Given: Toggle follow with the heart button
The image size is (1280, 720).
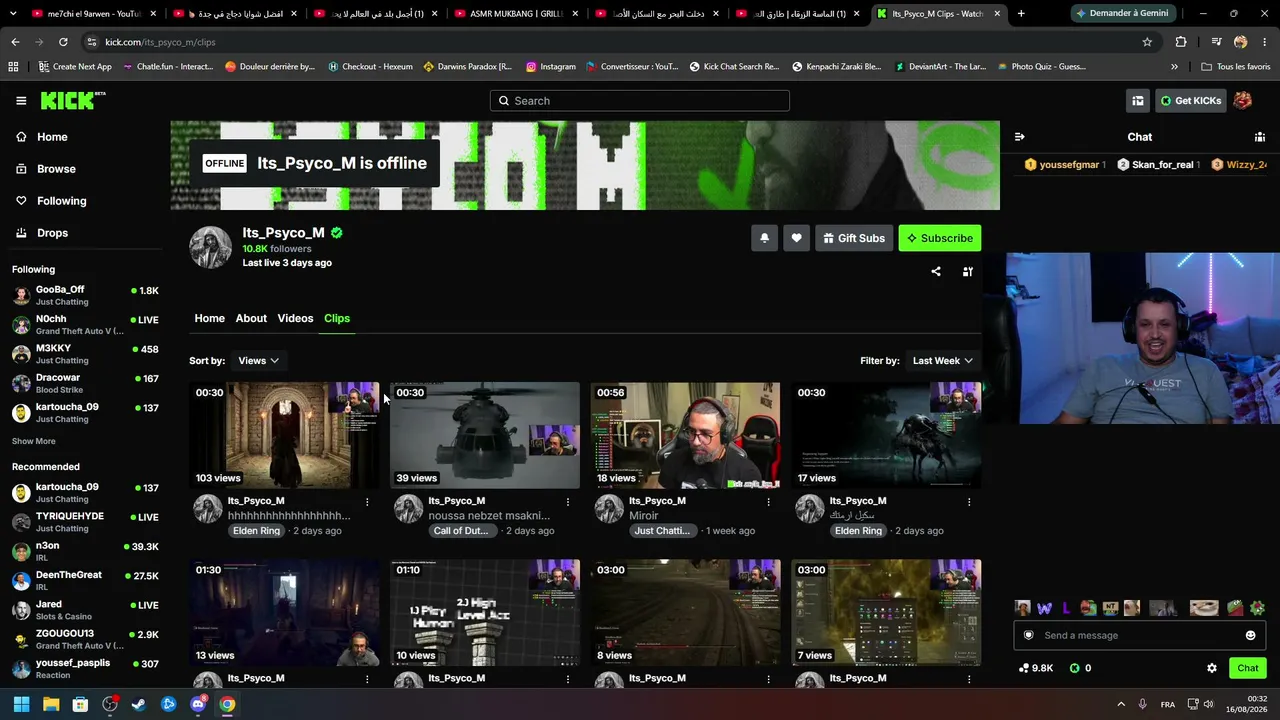Looking at the screenshot, I should 796,238.
